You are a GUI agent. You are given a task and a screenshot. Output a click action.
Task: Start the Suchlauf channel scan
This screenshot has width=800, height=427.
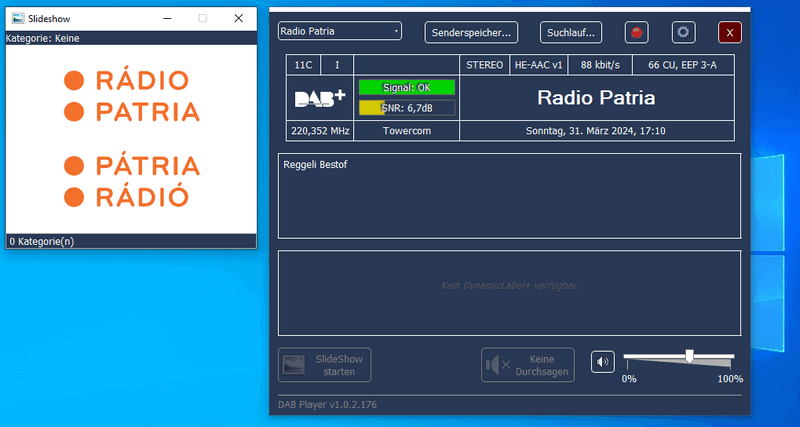pyautogui.click(x=571, y=33)
